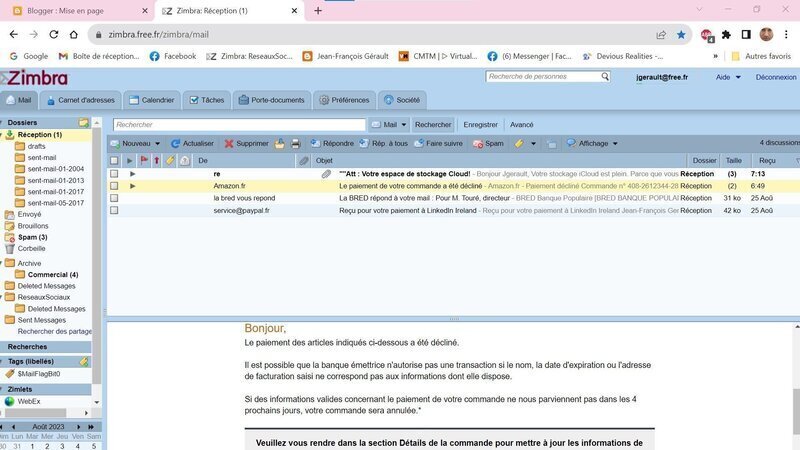Open the Corbeille trash folder

[31, 248]
